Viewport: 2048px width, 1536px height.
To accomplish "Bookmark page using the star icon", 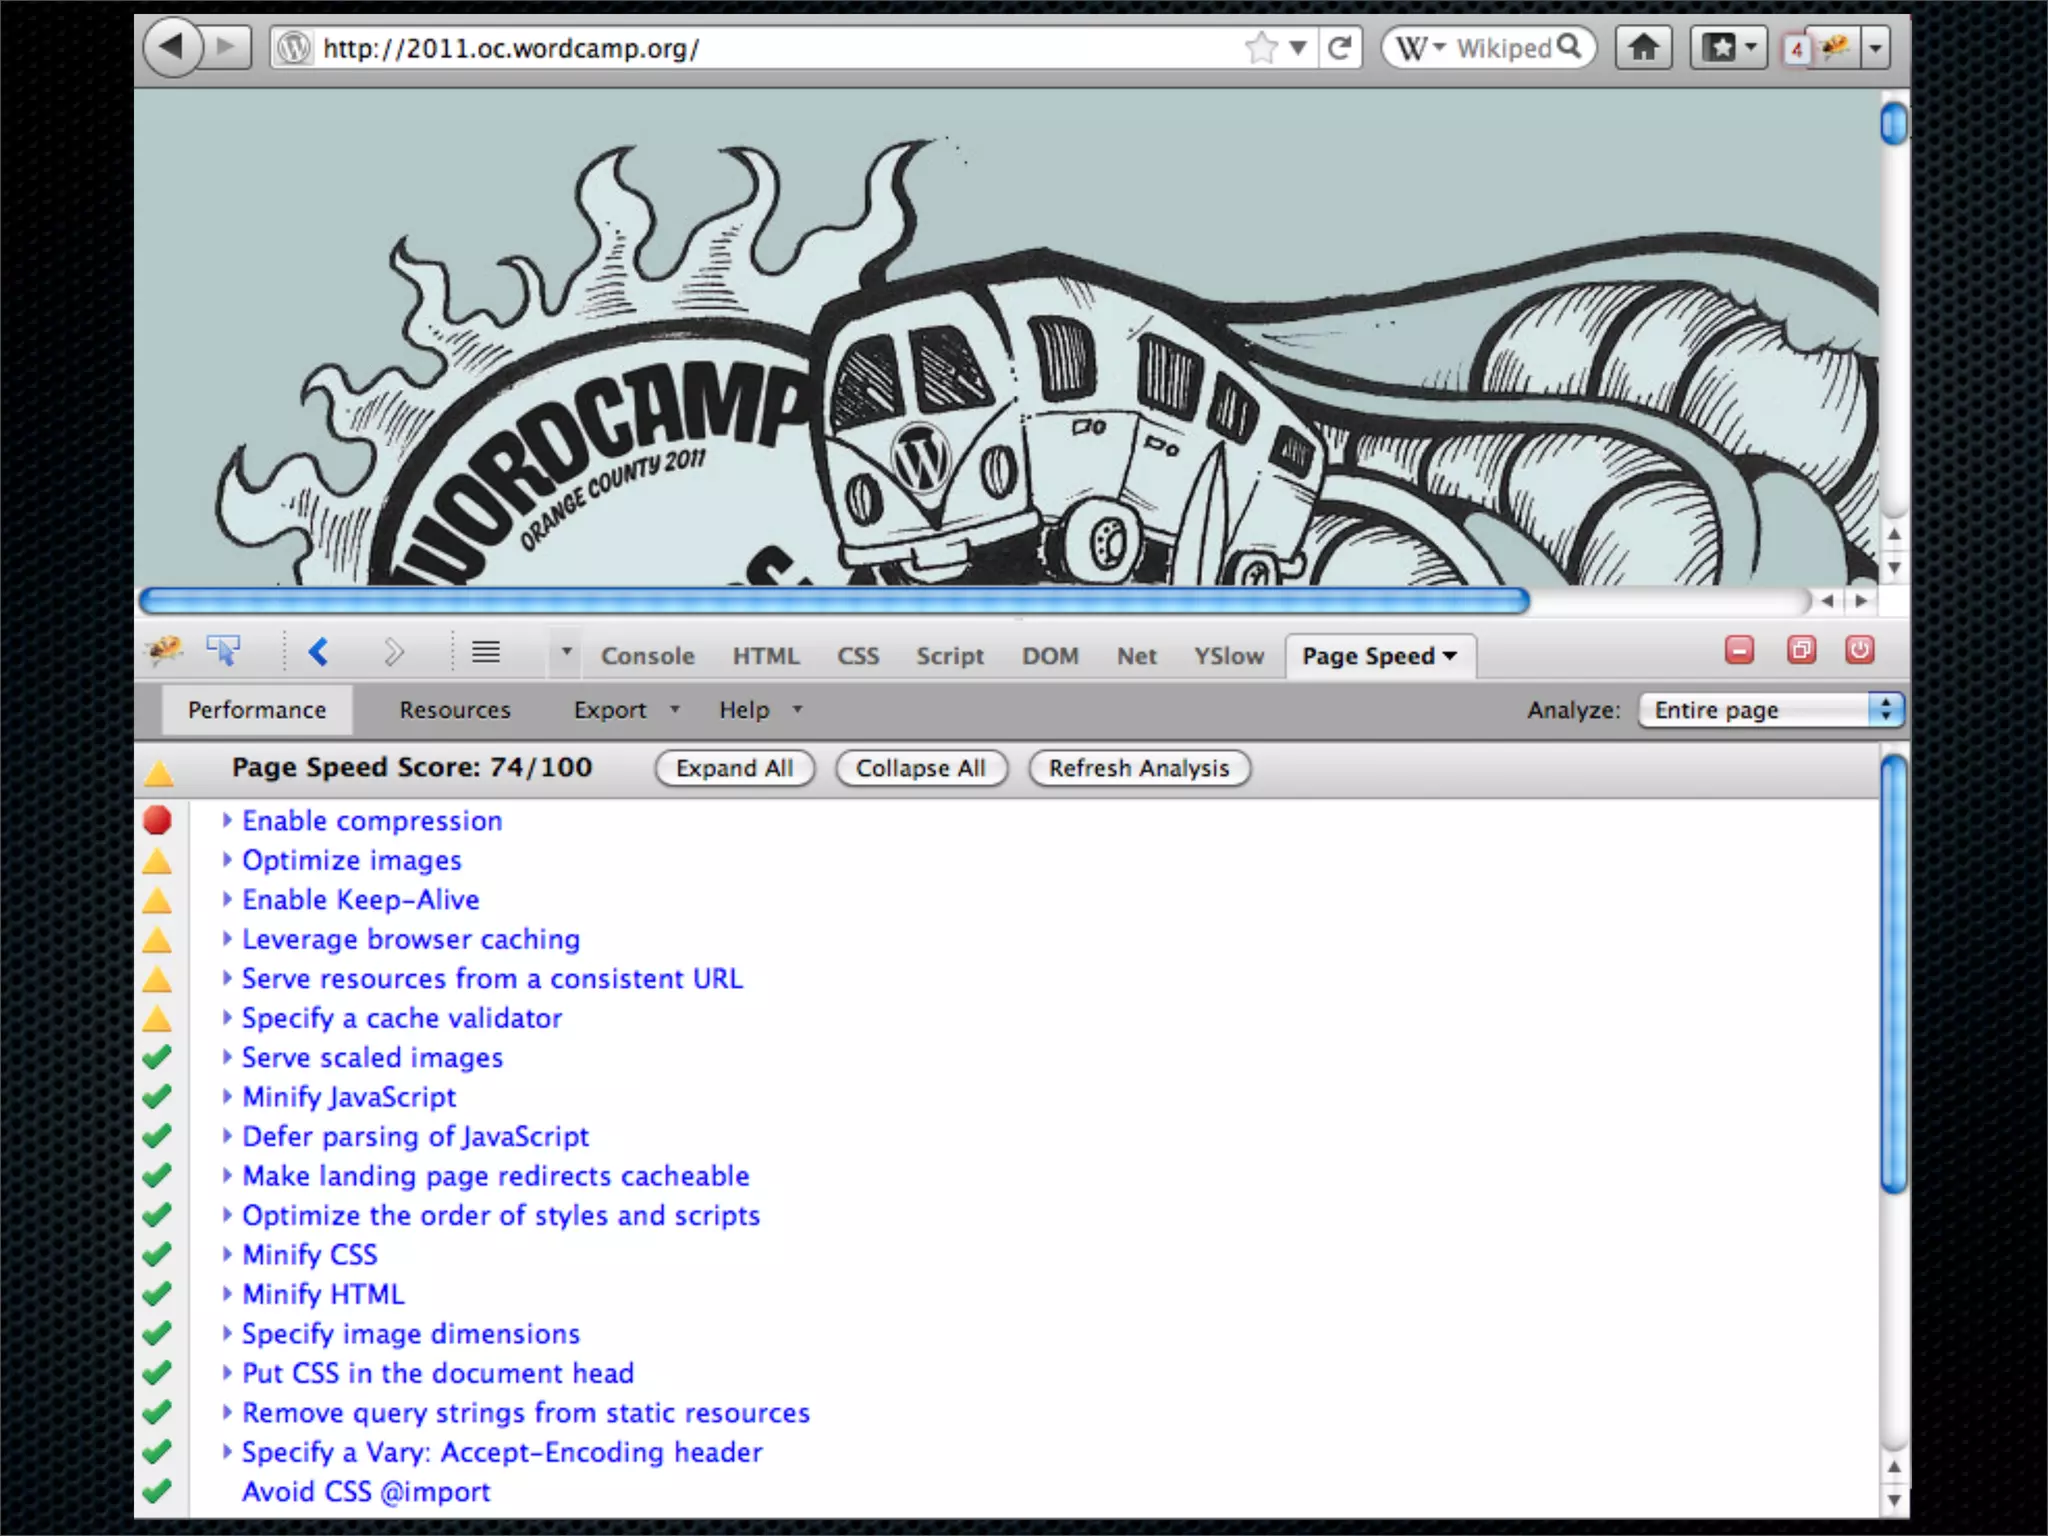I will (1261, 47).
